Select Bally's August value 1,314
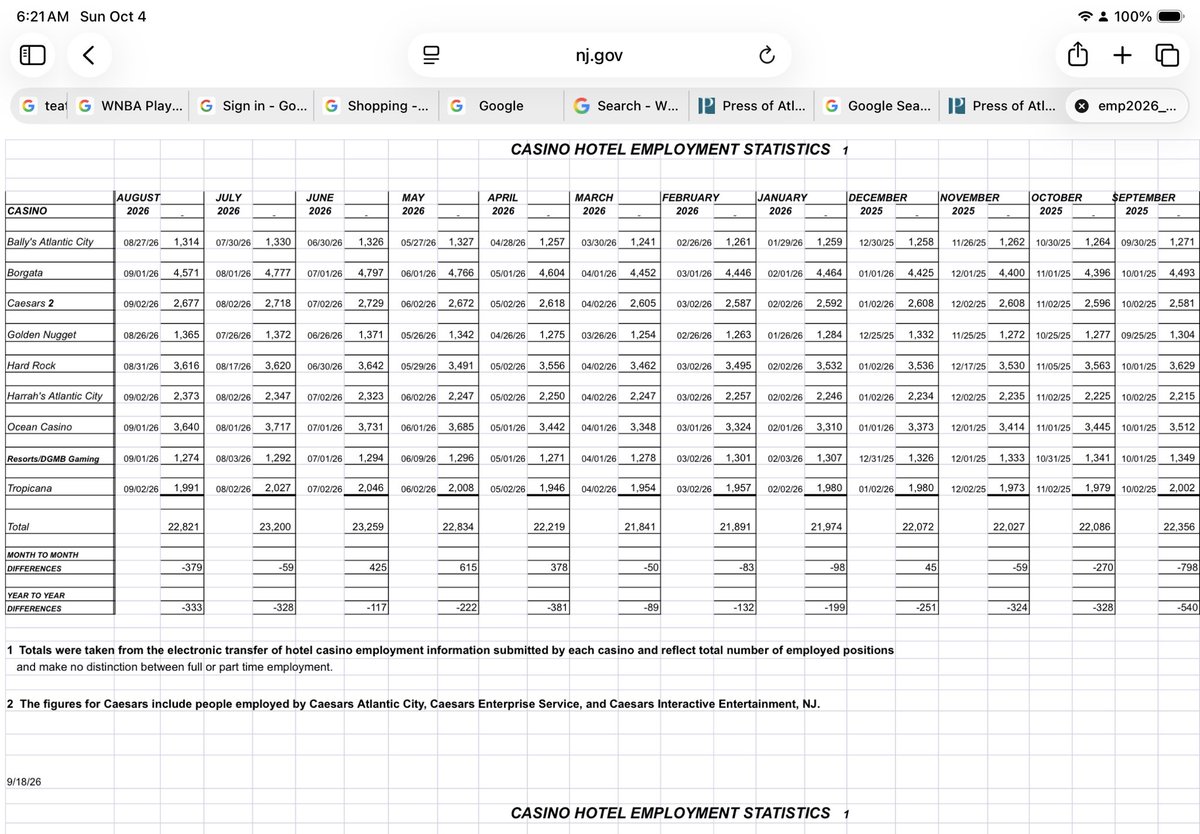 pos(187,242)
